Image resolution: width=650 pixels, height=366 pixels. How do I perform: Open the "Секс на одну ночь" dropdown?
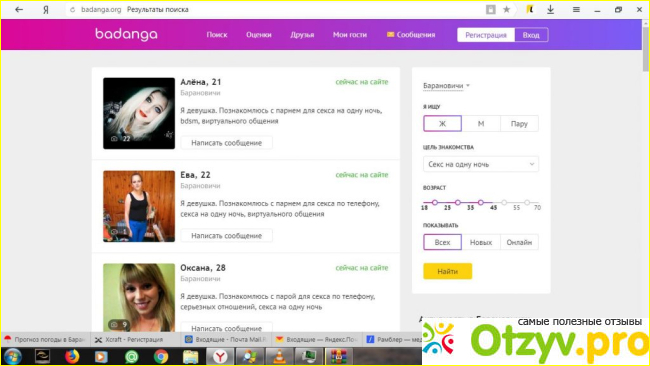481,164
